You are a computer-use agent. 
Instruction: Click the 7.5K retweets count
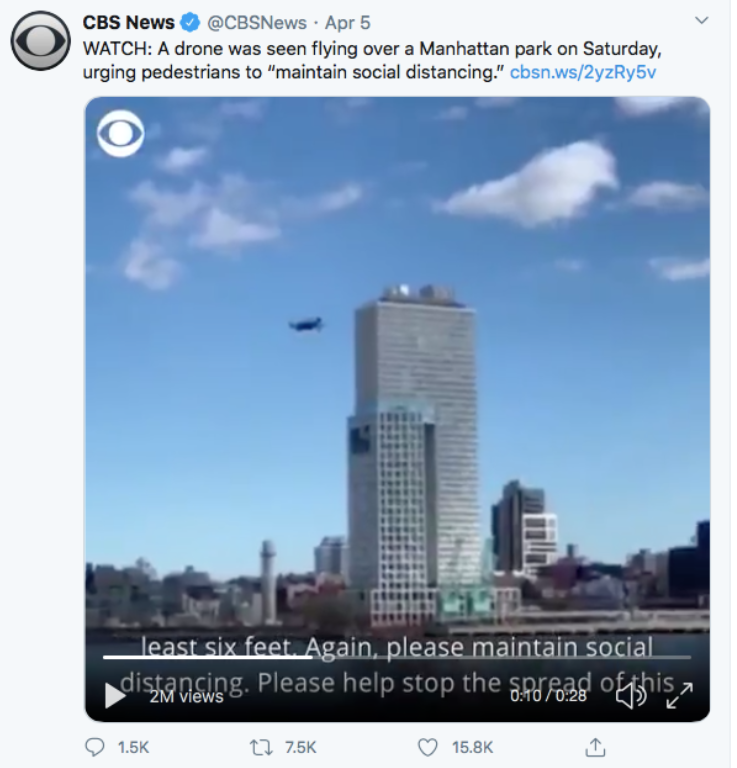click(x=301, y=747)
